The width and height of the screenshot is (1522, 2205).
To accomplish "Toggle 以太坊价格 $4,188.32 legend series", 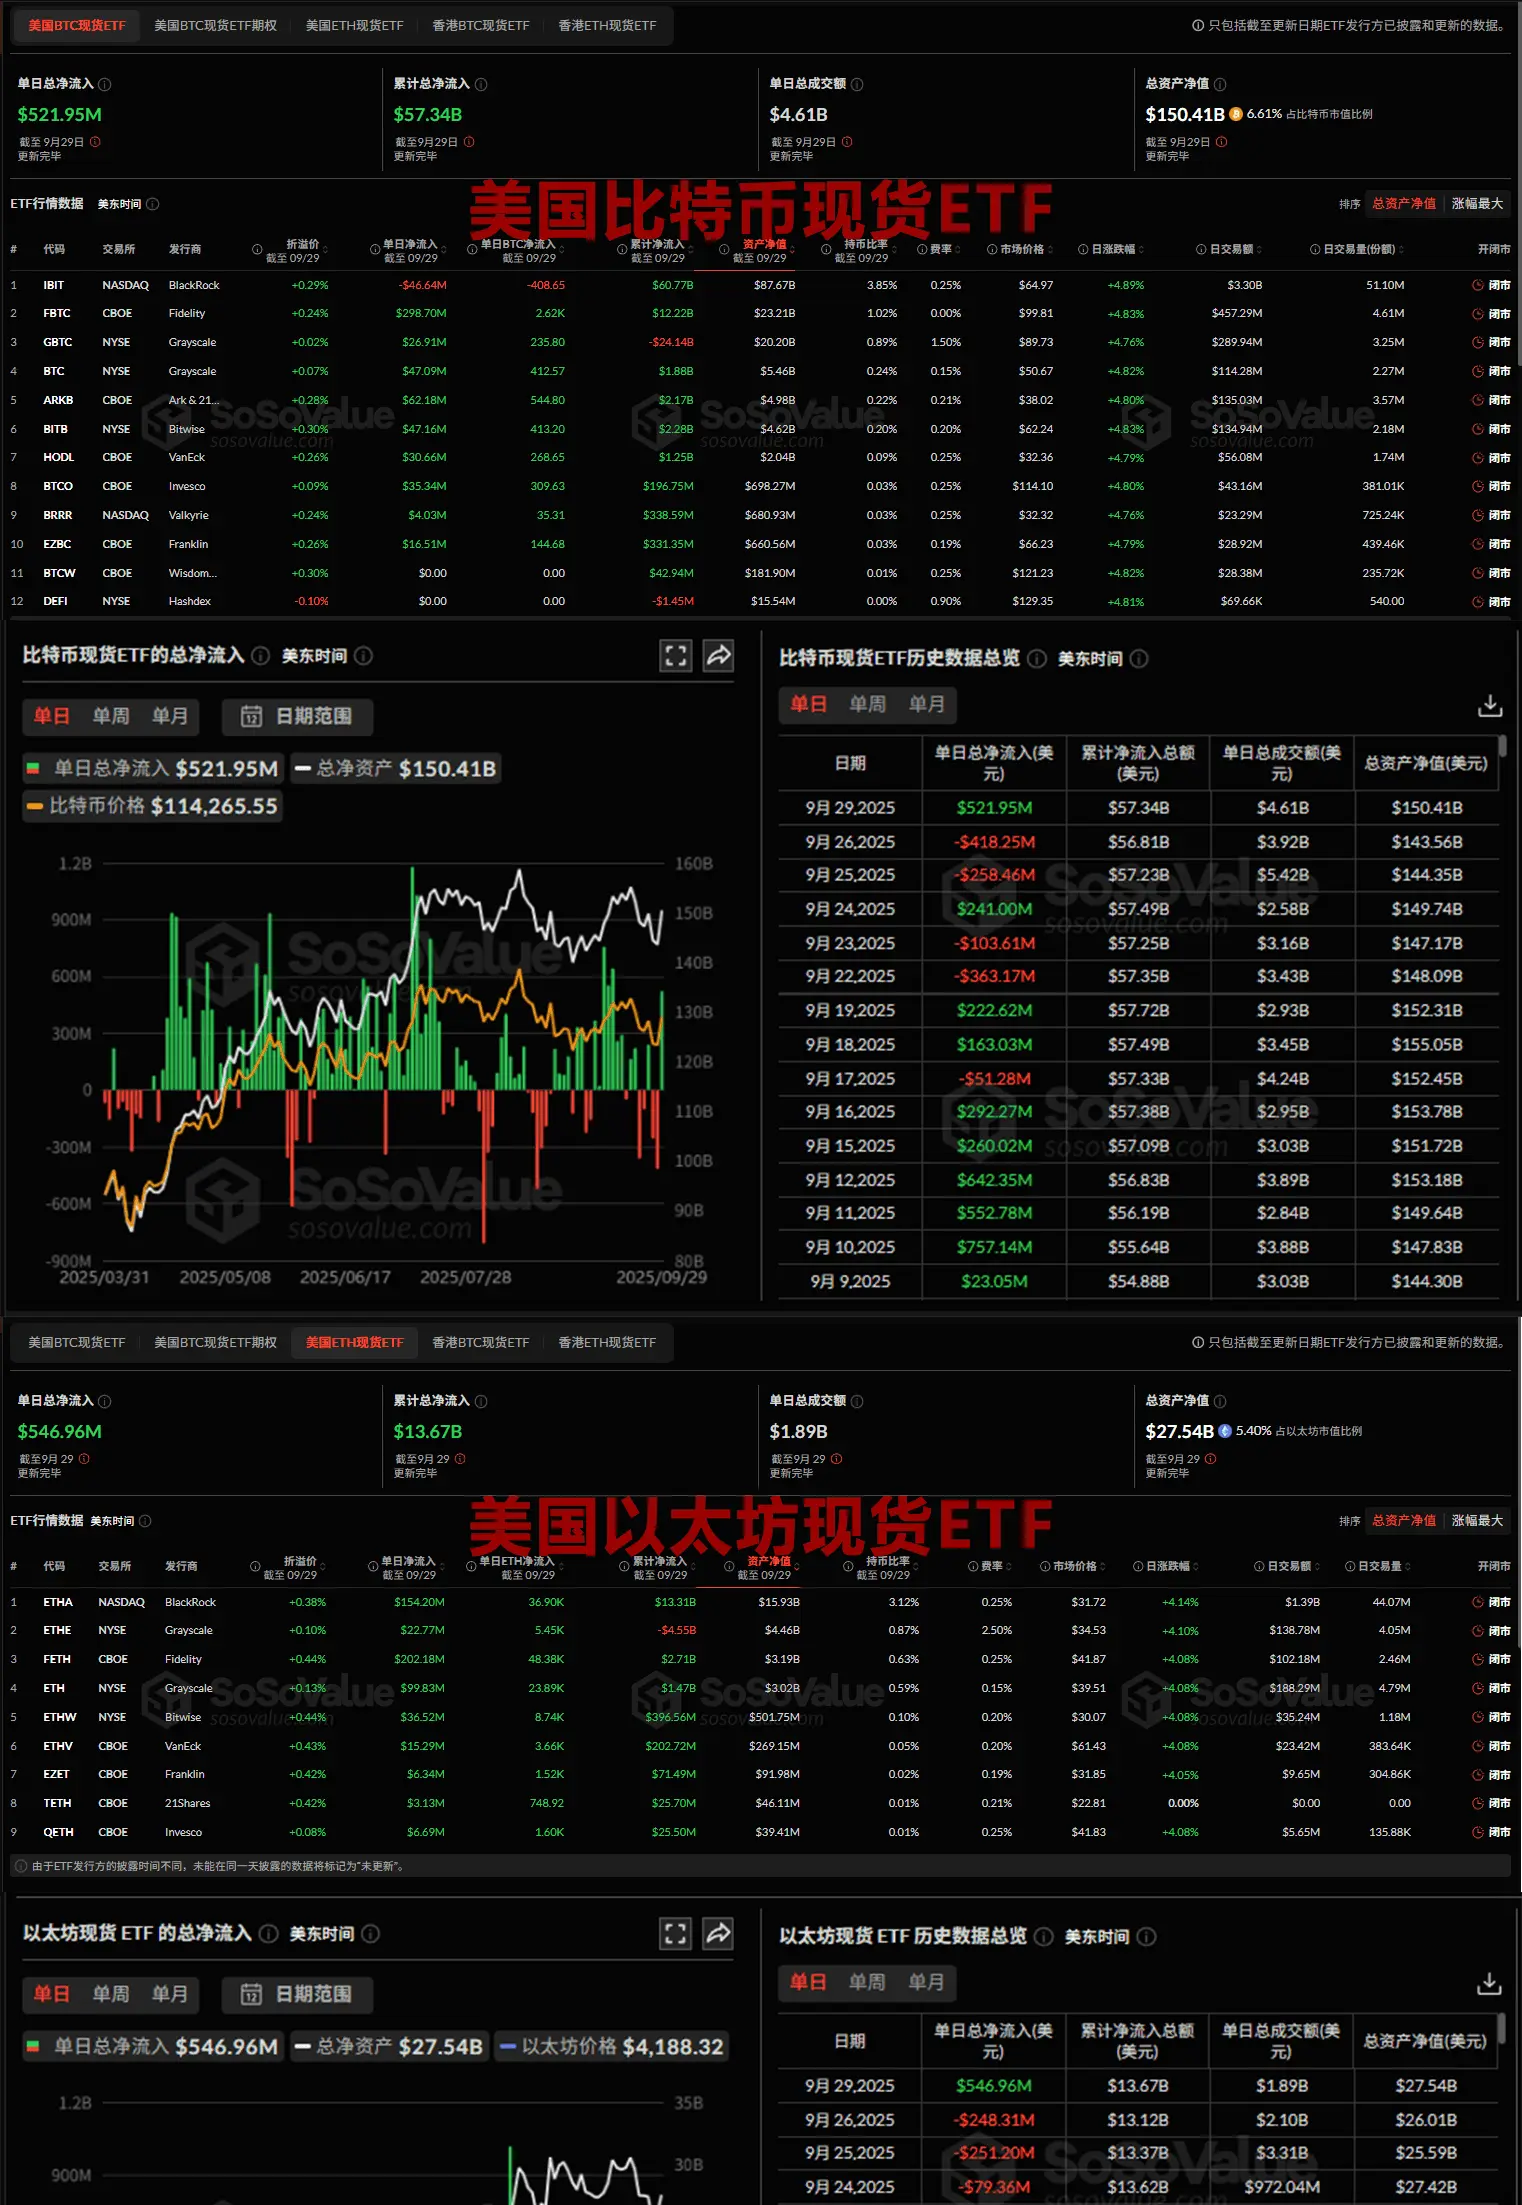I will (611, 2046).
